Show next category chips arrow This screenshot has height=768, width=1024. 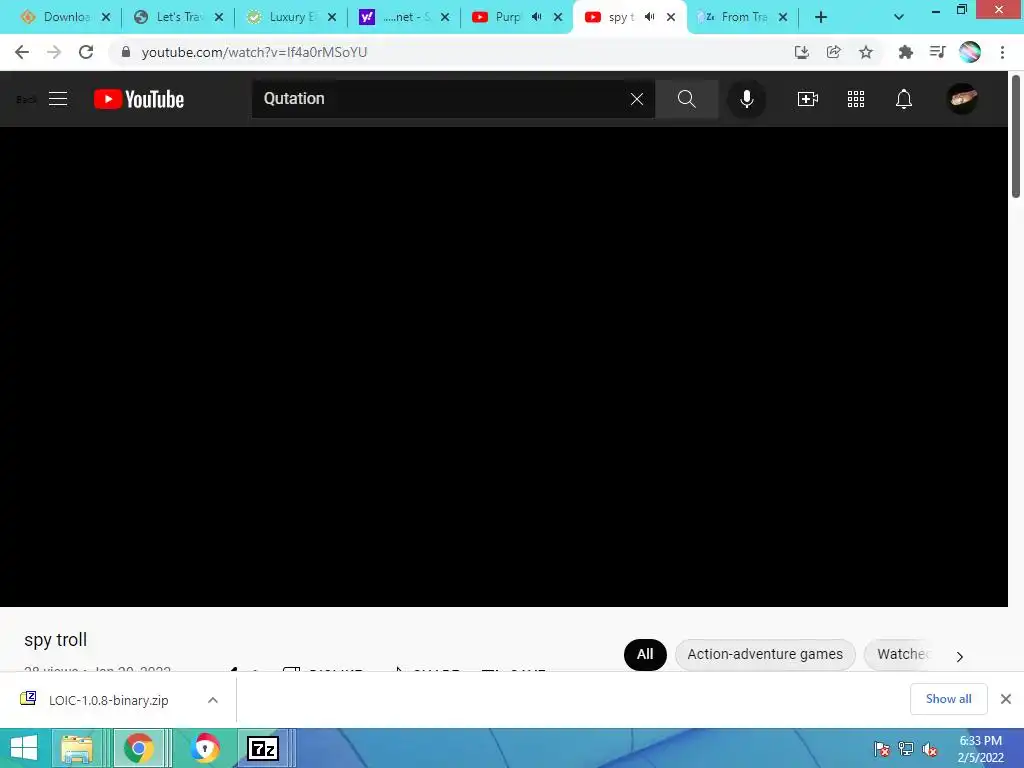point(959,656)
